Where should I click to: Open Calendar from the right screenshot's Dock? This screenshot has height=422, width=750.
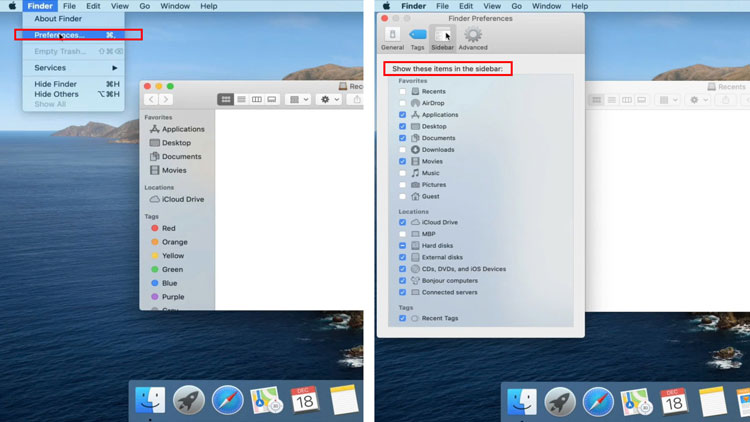coord(674,402)
